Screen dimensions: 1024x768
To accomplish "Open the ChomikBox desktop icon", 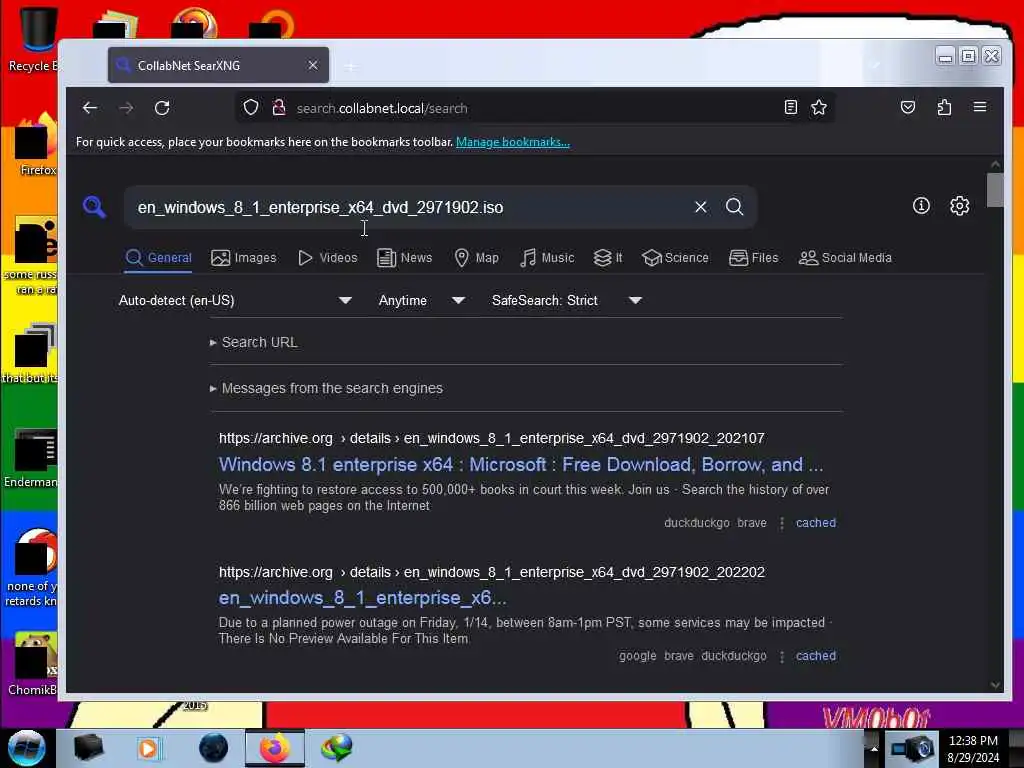I will (33, 664).
